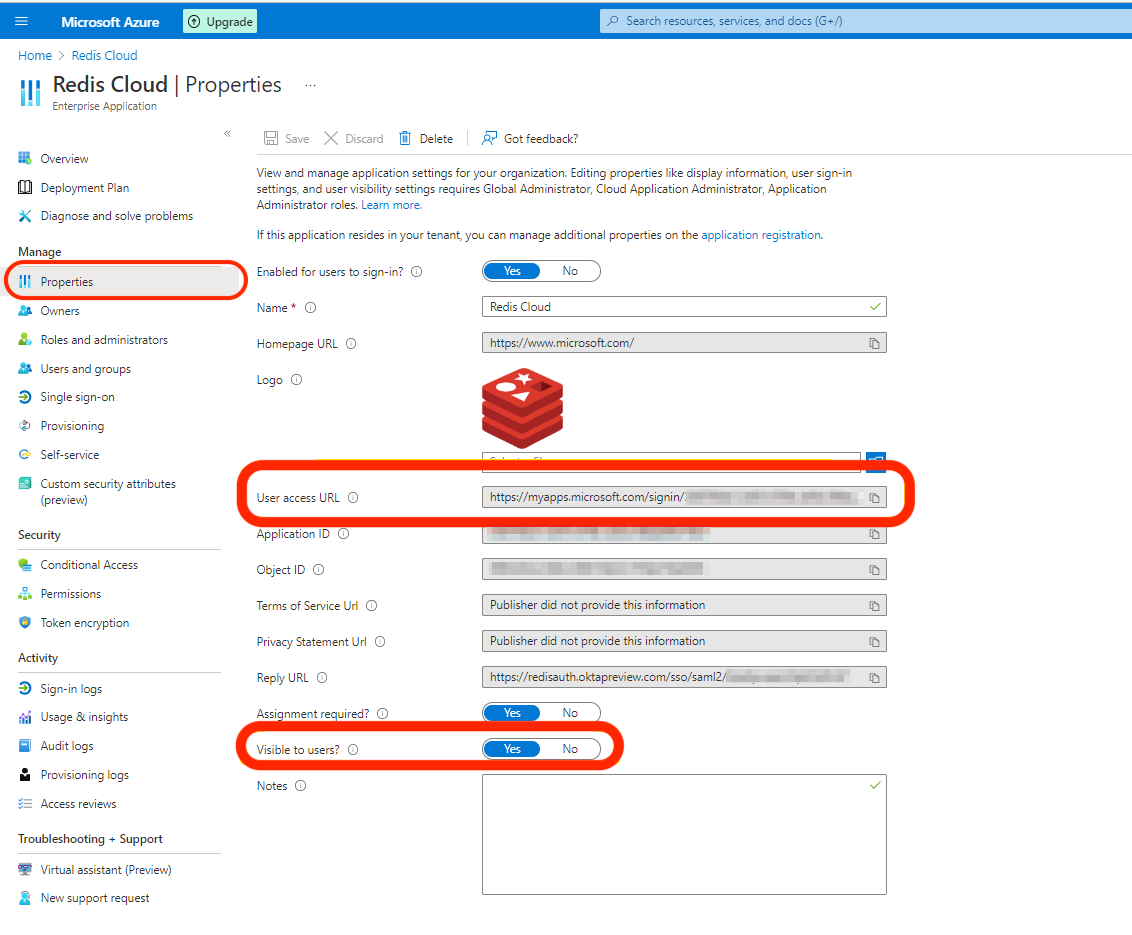The image size is (1132, 935).
Task: Click info icon beside Visible to users
Action: (x=353, y=750)
